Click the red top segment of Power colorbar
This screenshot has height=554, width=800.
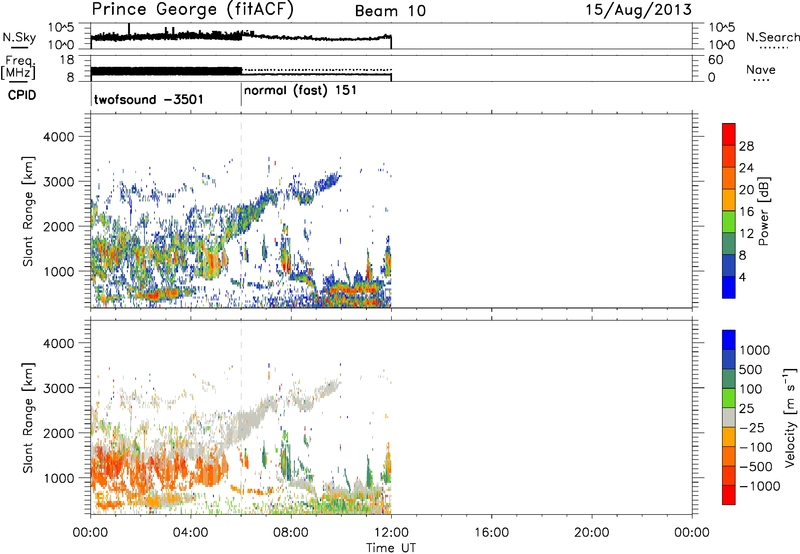pos(729,135)
